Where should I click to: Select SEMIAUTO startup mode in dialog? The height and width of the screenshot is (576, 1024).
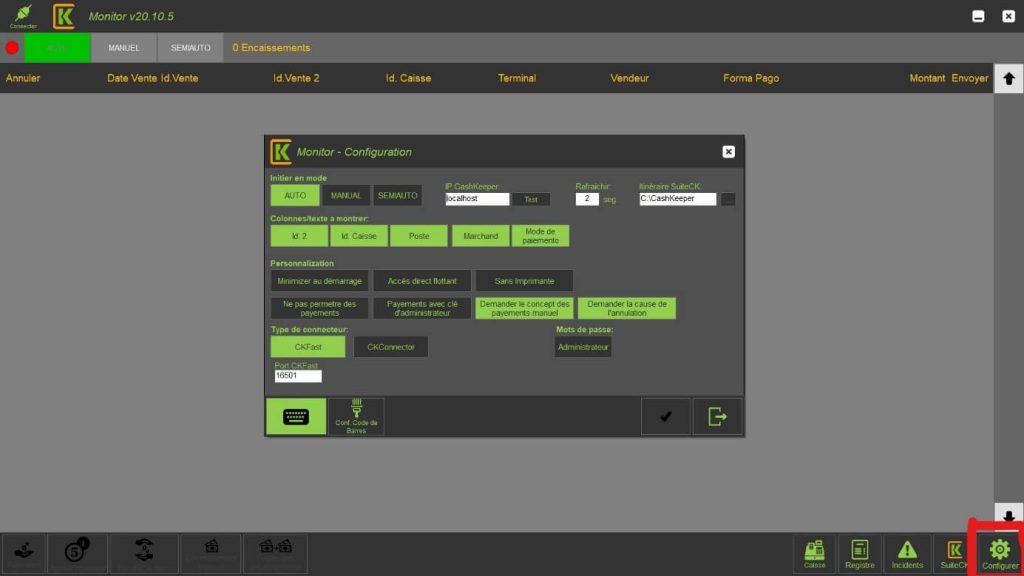coord(397,195)
